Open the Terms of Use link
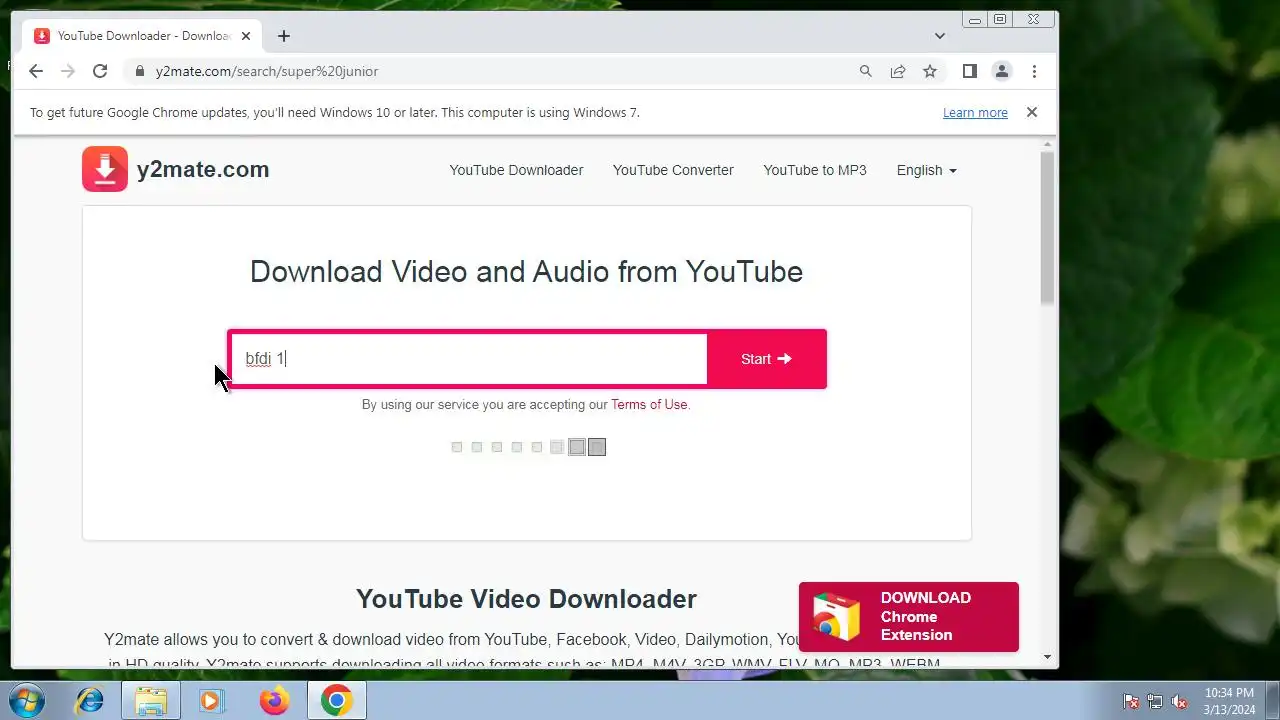Viewport: 1280px width, 720px height. [x=649, y=404]
